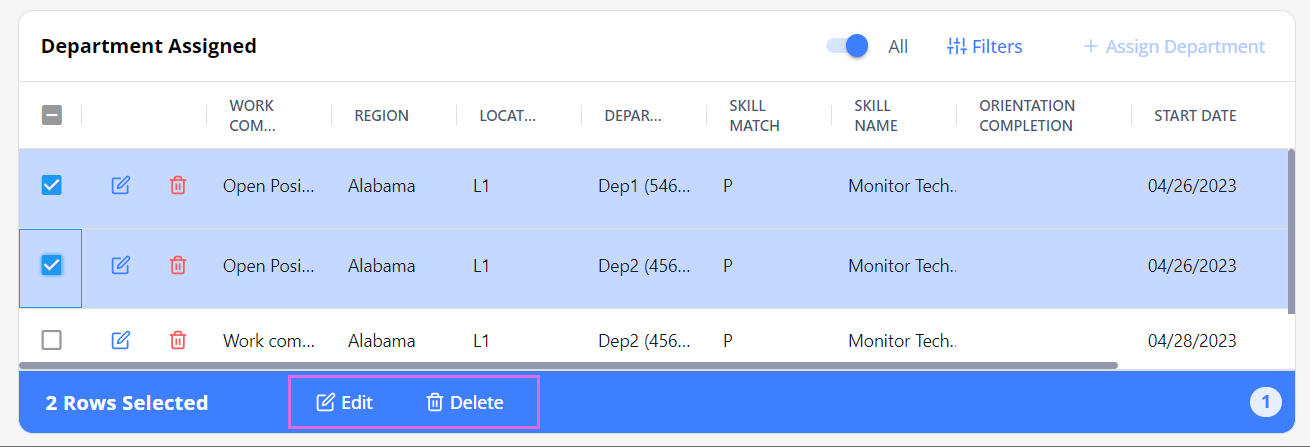
Task: Click Delete in selection bar
Action: (x=465, y=403)
